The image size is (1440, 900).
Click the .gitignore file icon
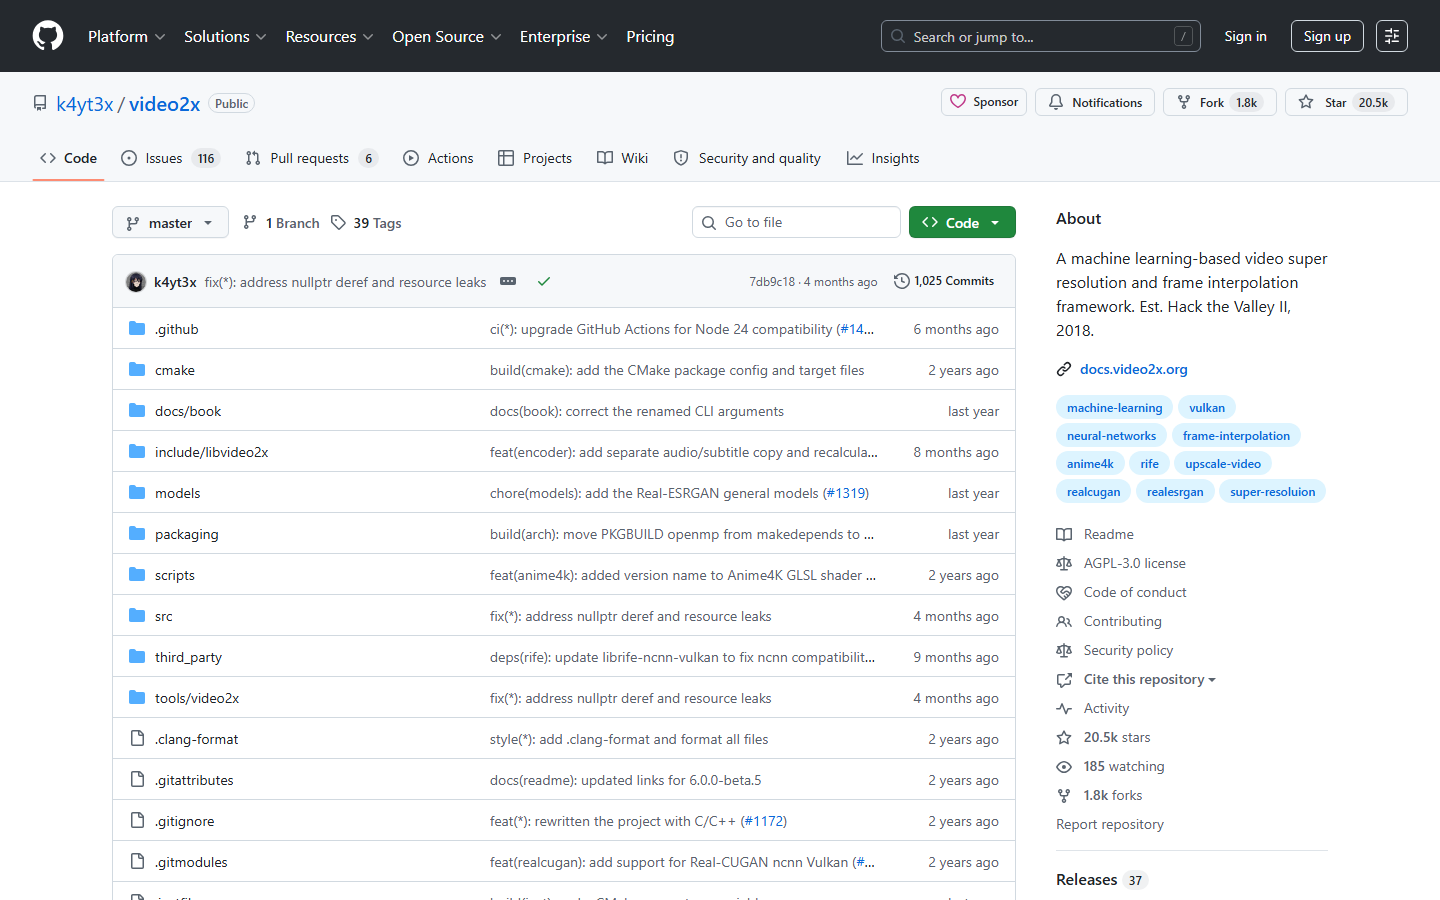coord(137,821)
